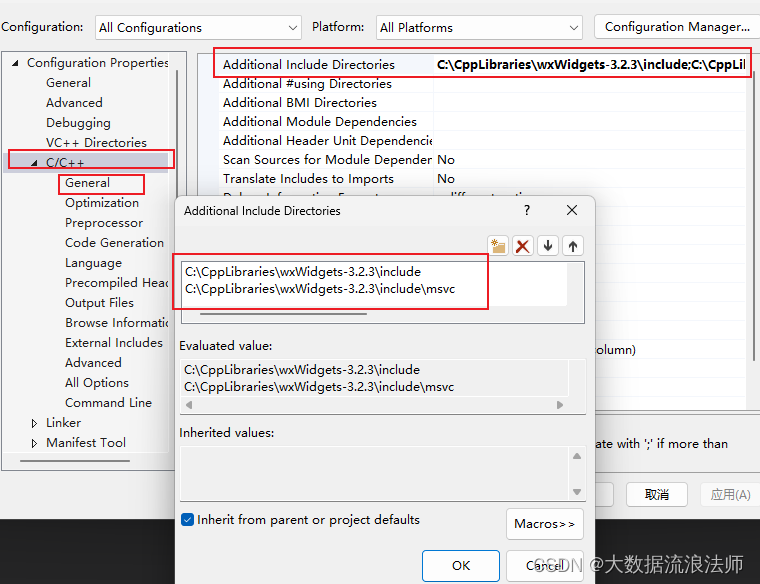The width and height of the screenshot is (760, 584).
Task: Select Advanced under C/C++
Action: [x=93, y=363]
